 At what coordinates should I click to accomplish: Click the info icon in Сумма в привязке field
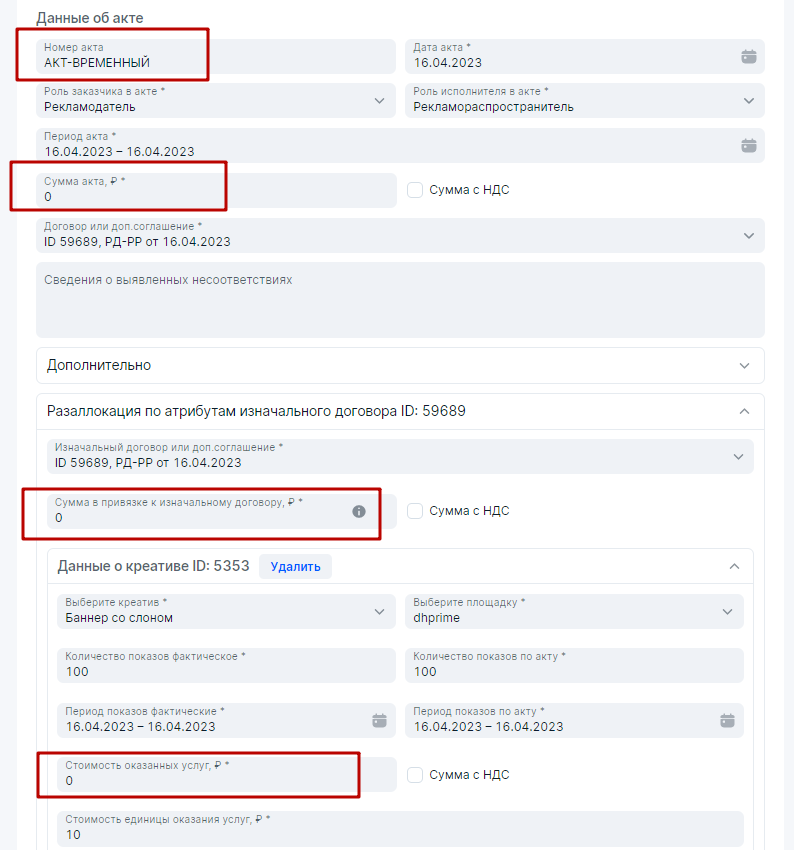(359, 511)
